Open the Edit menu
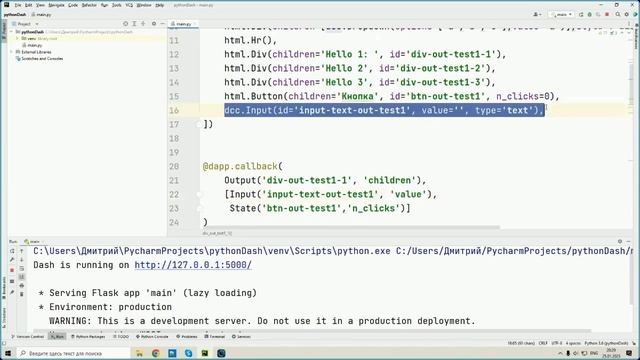640x360 pixels. tap(28, 5)
